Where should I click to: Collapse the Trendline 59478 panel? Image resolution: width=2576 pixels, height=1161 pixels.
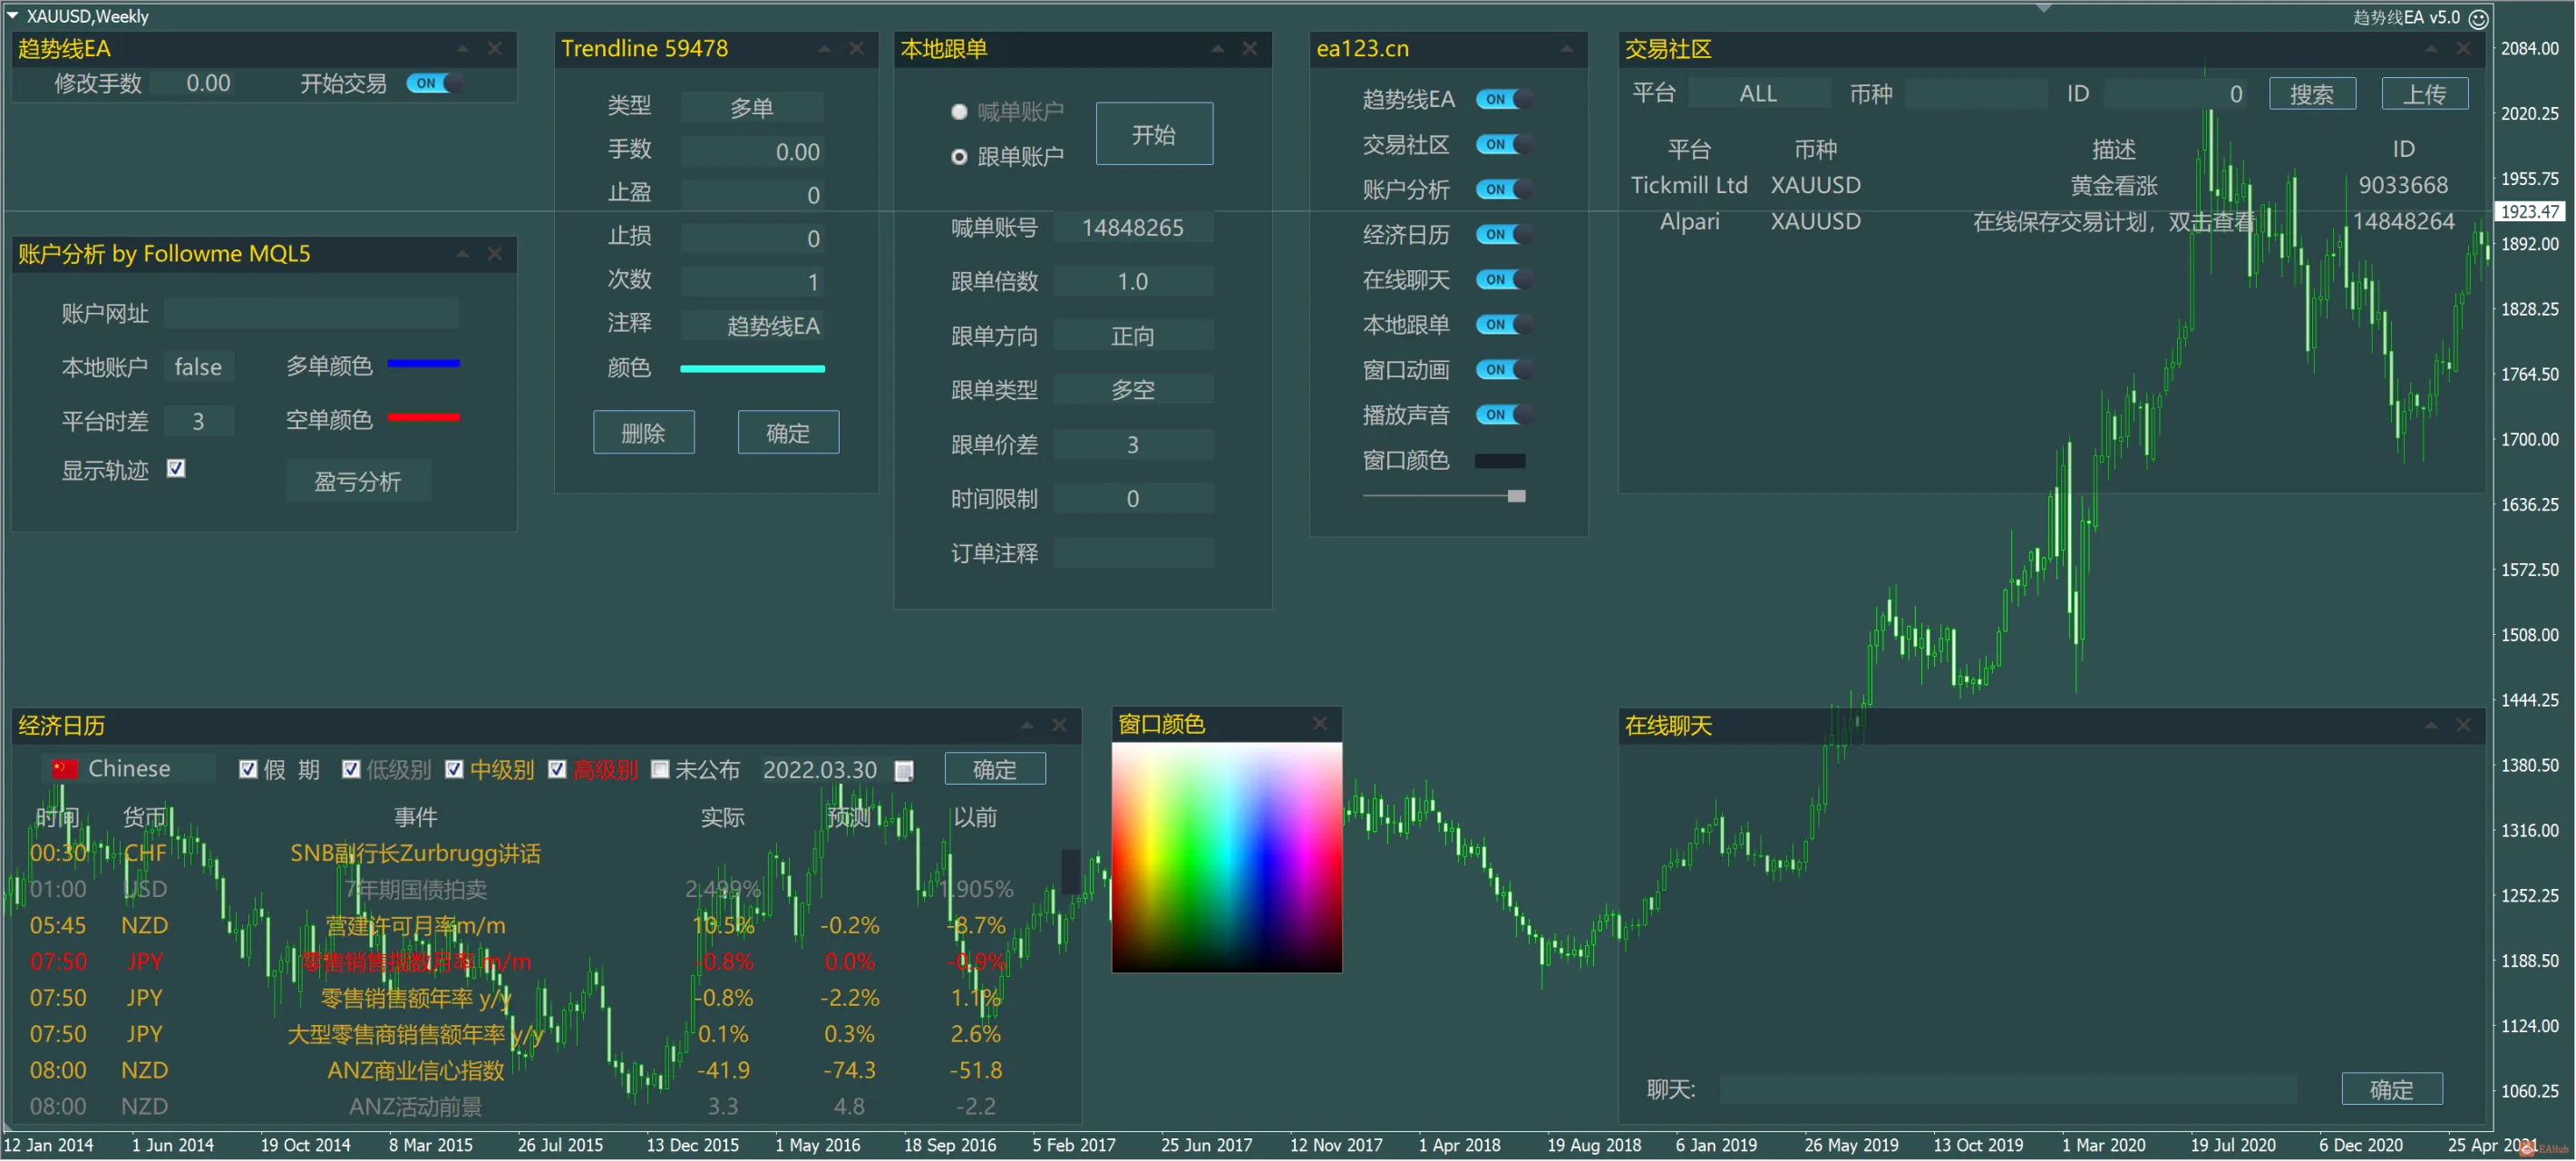click(824, 48)
